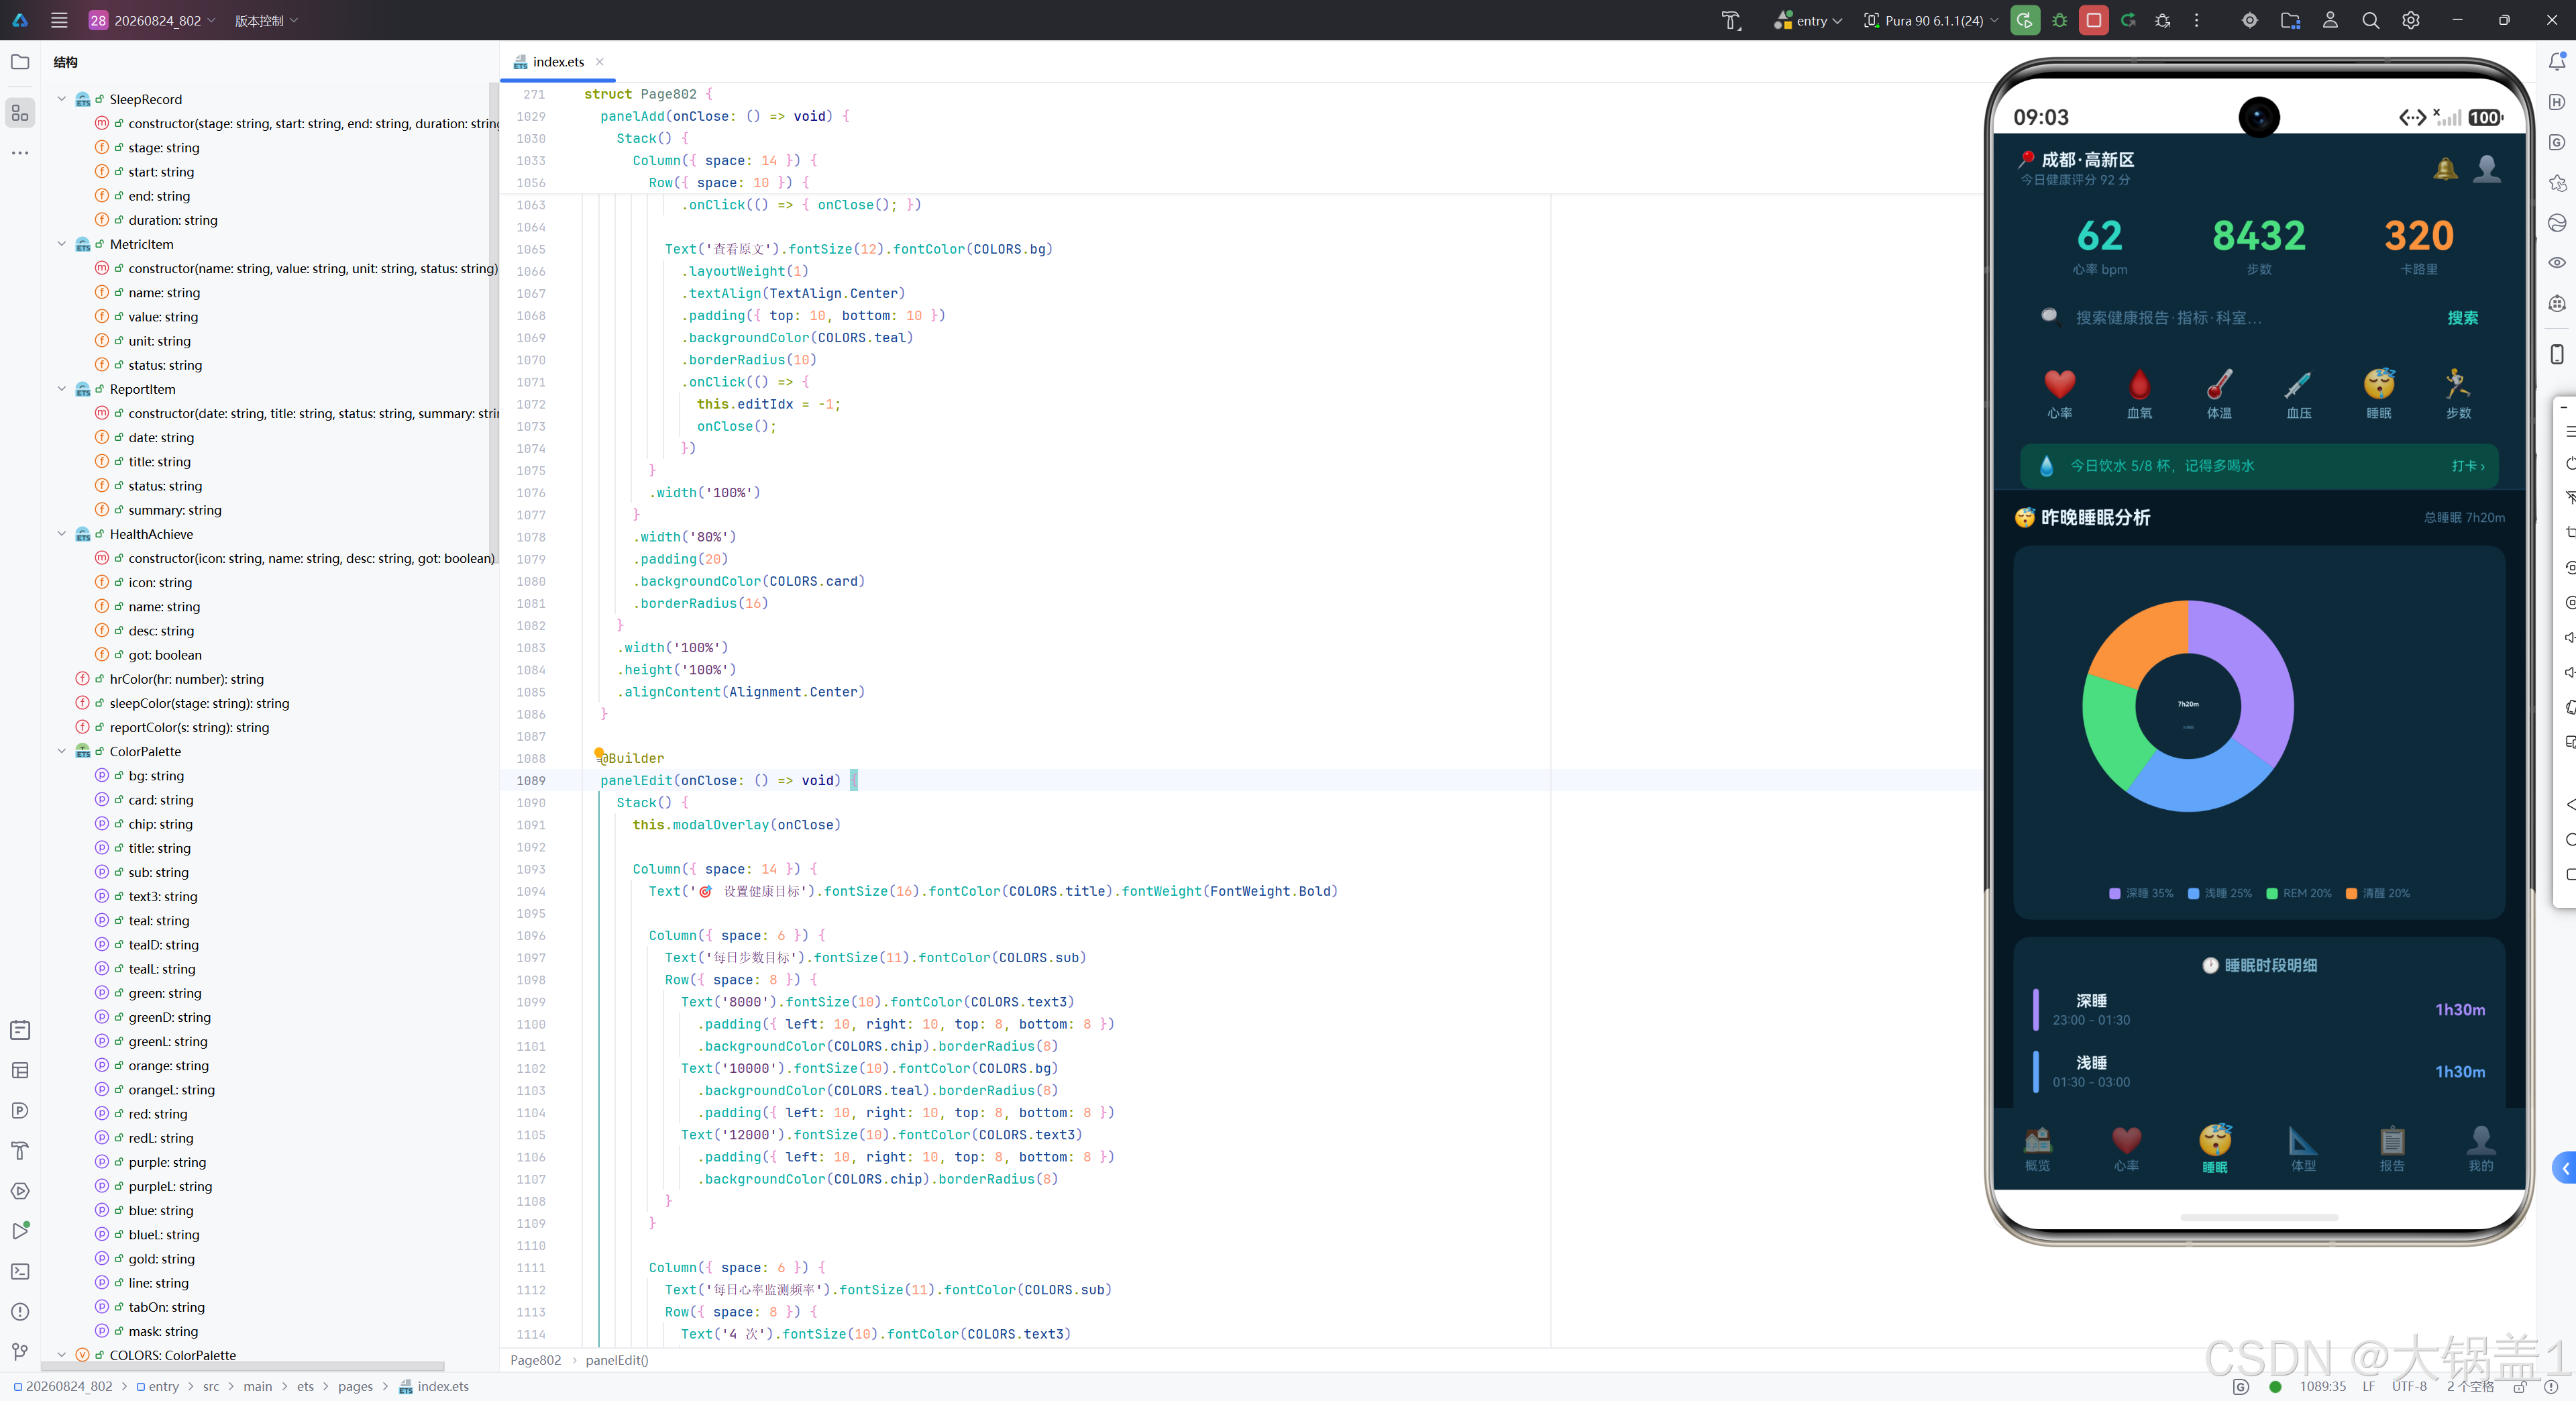Click the Page802 breadcrumb
Viewport: 2576px width, 1401px height.
click(x=536, y=1360)
